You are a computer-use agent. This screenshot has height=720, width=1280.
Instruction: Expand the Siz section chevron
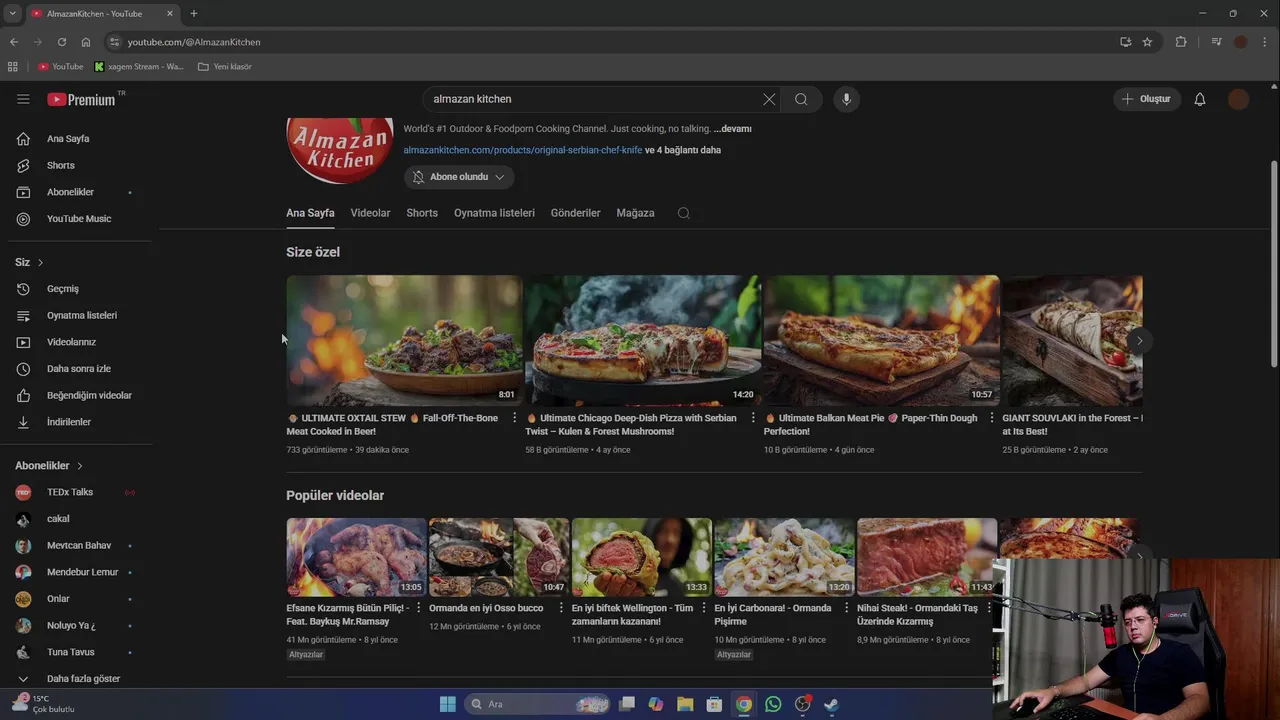click(x=40, y=262)
